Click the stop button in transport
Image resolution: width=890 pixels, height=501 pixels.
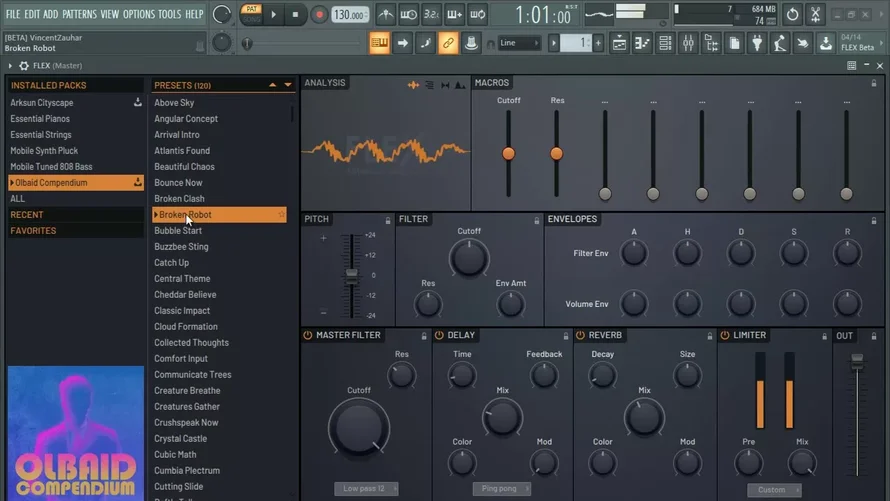(296, 15)
